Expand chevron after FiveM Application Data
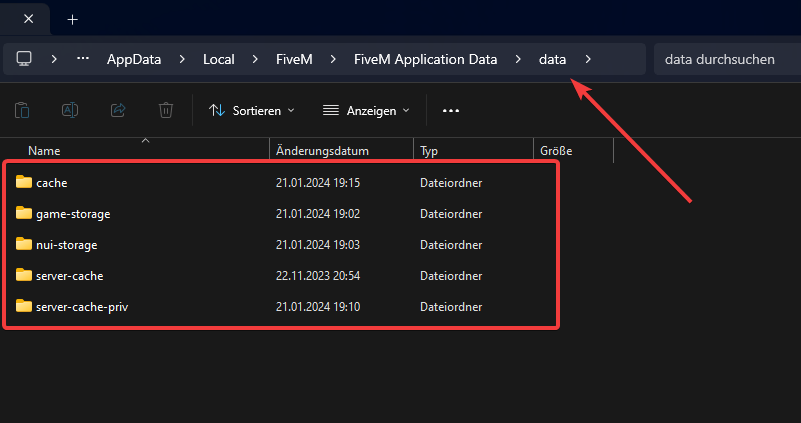This screenshot has width=801, height=423. pyautogui.click(x=518, y=59)
